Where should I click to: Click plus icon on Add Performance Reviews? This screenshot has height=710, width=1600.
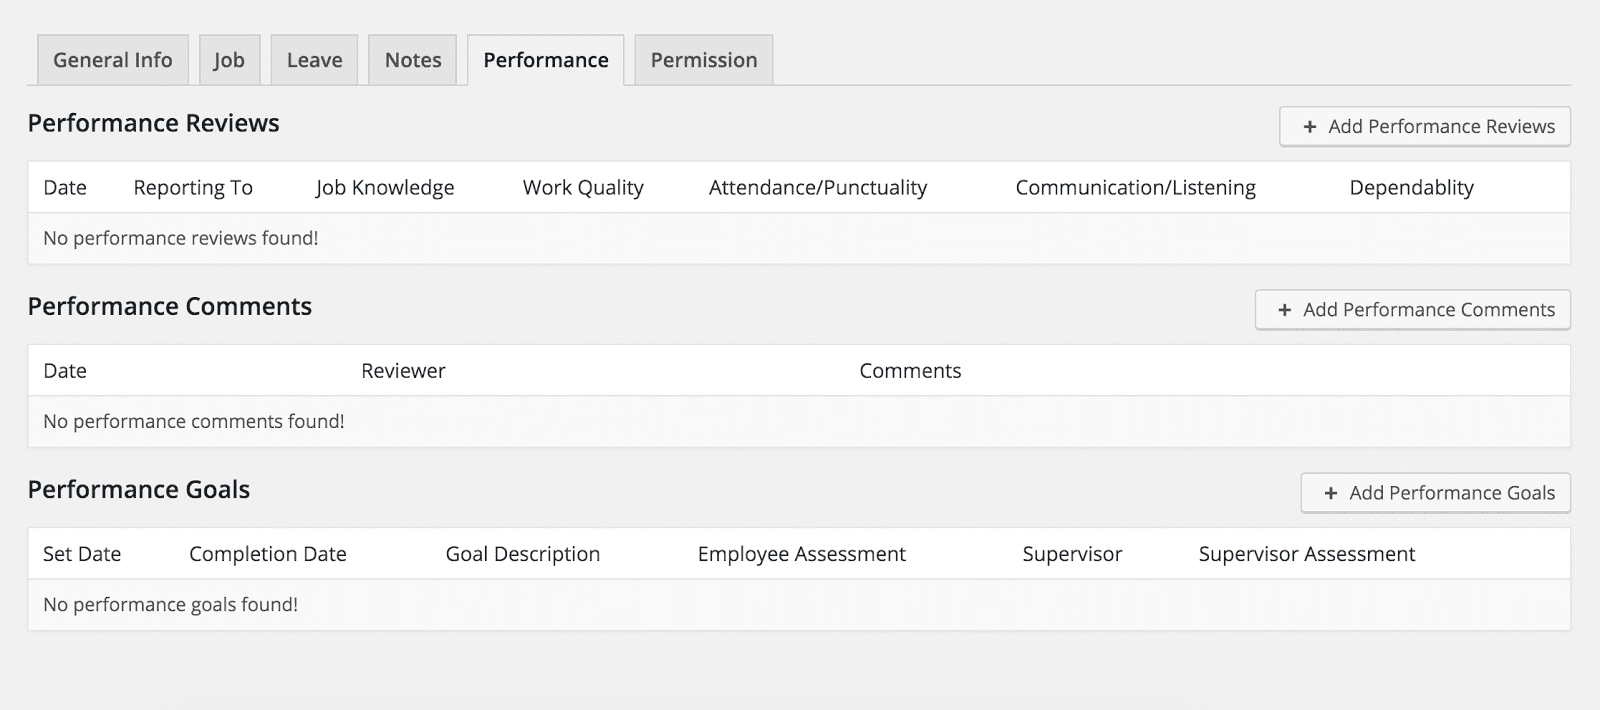coord(1310,127)
